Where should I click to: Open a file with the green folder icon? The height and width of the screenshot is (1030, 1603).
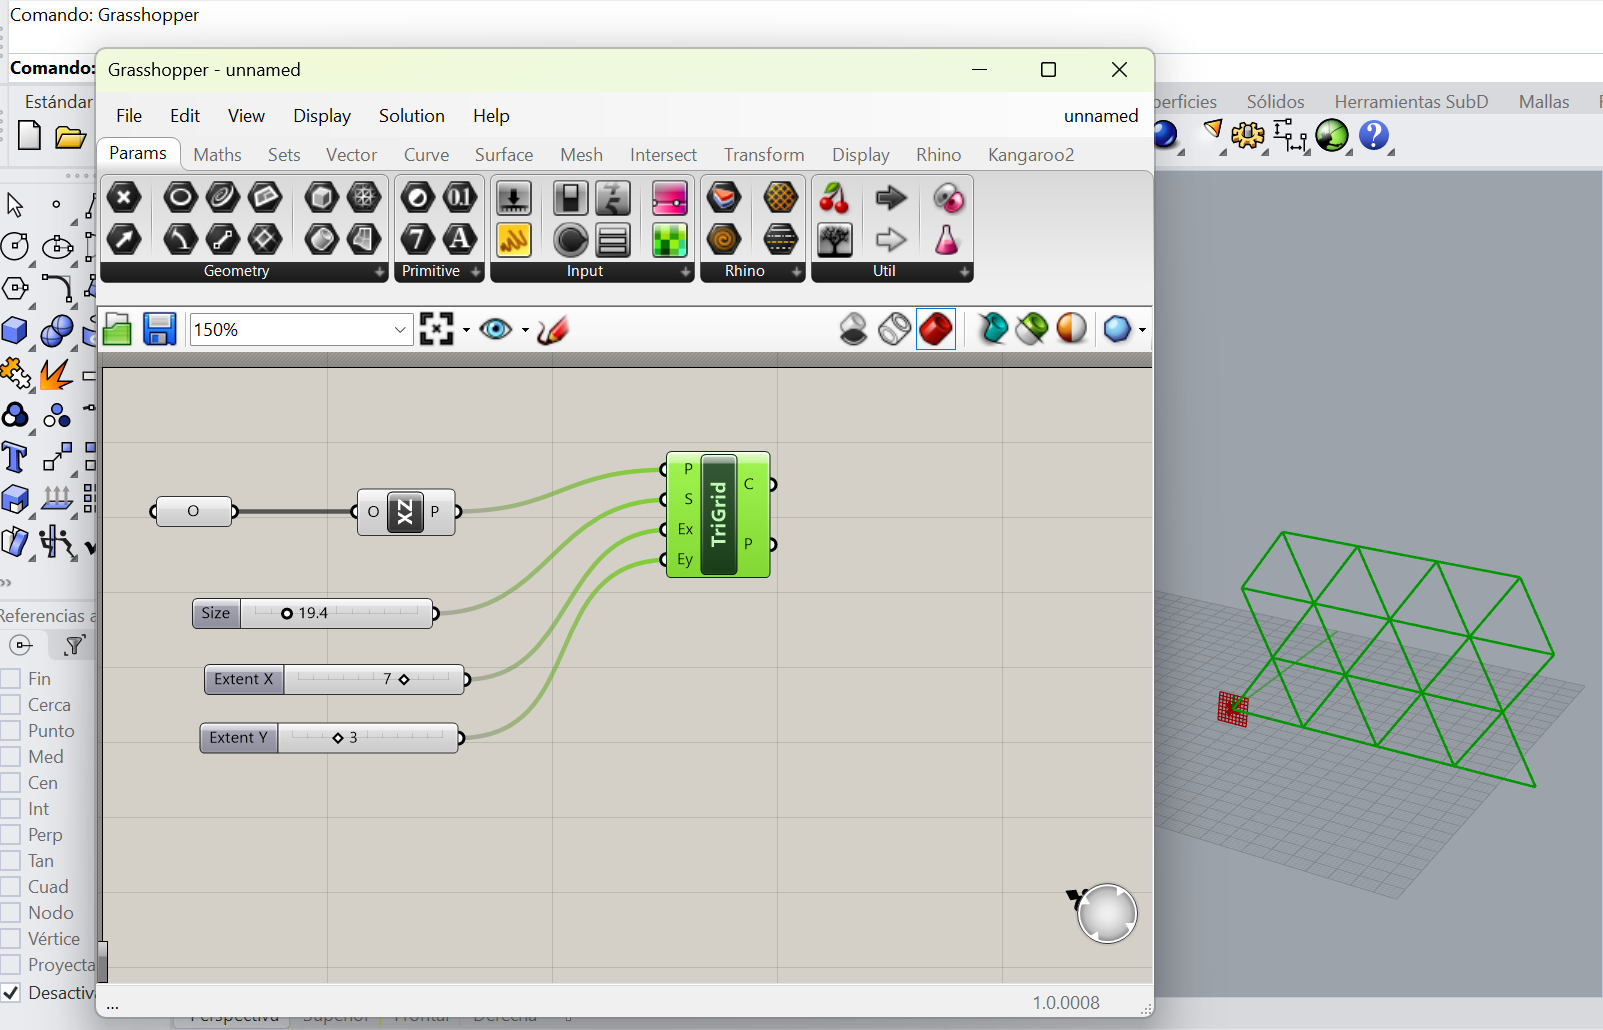(117, 329)
